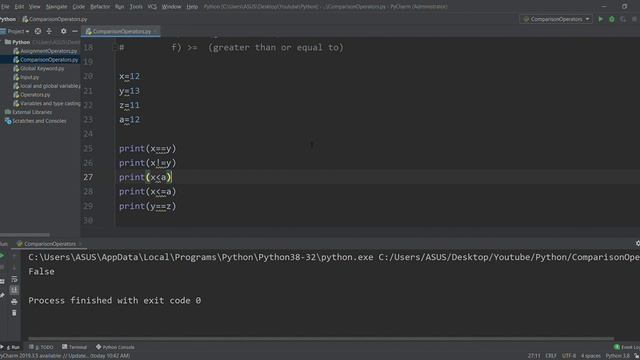640x360 pixels.
Task: Click the stop icon in the top toolbar
Action: pyautogui.click(x=634, y=19)
